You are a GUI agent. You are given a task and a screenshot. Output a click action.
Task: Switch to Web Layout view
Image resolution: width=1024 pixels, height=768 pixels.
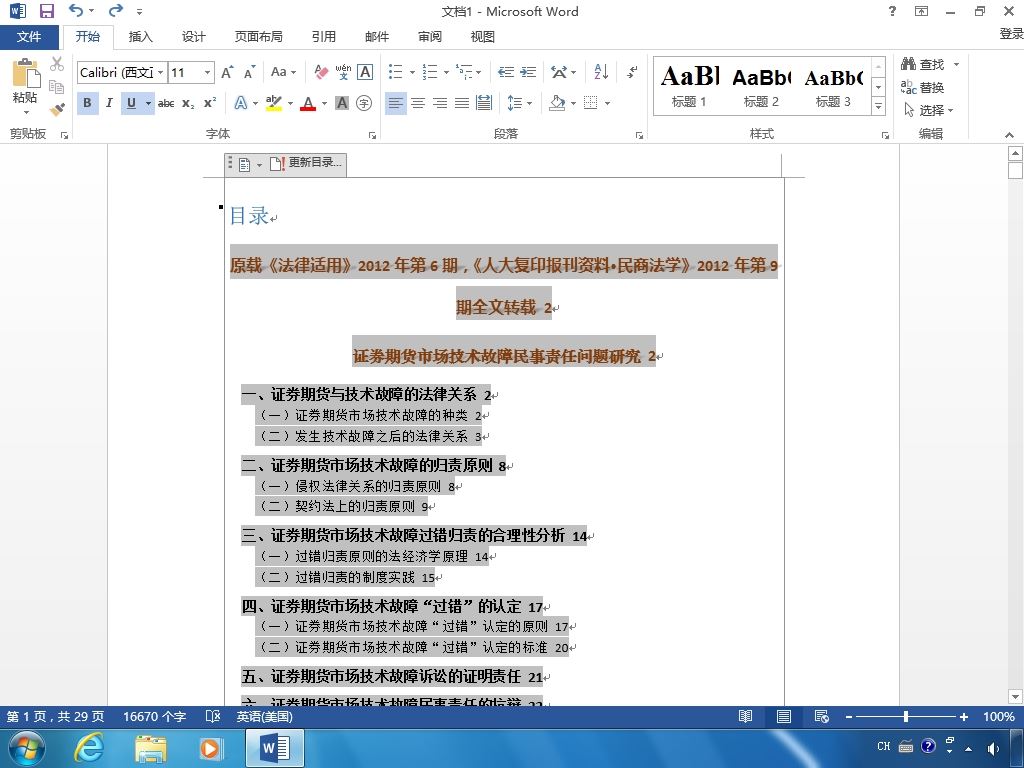822,716
